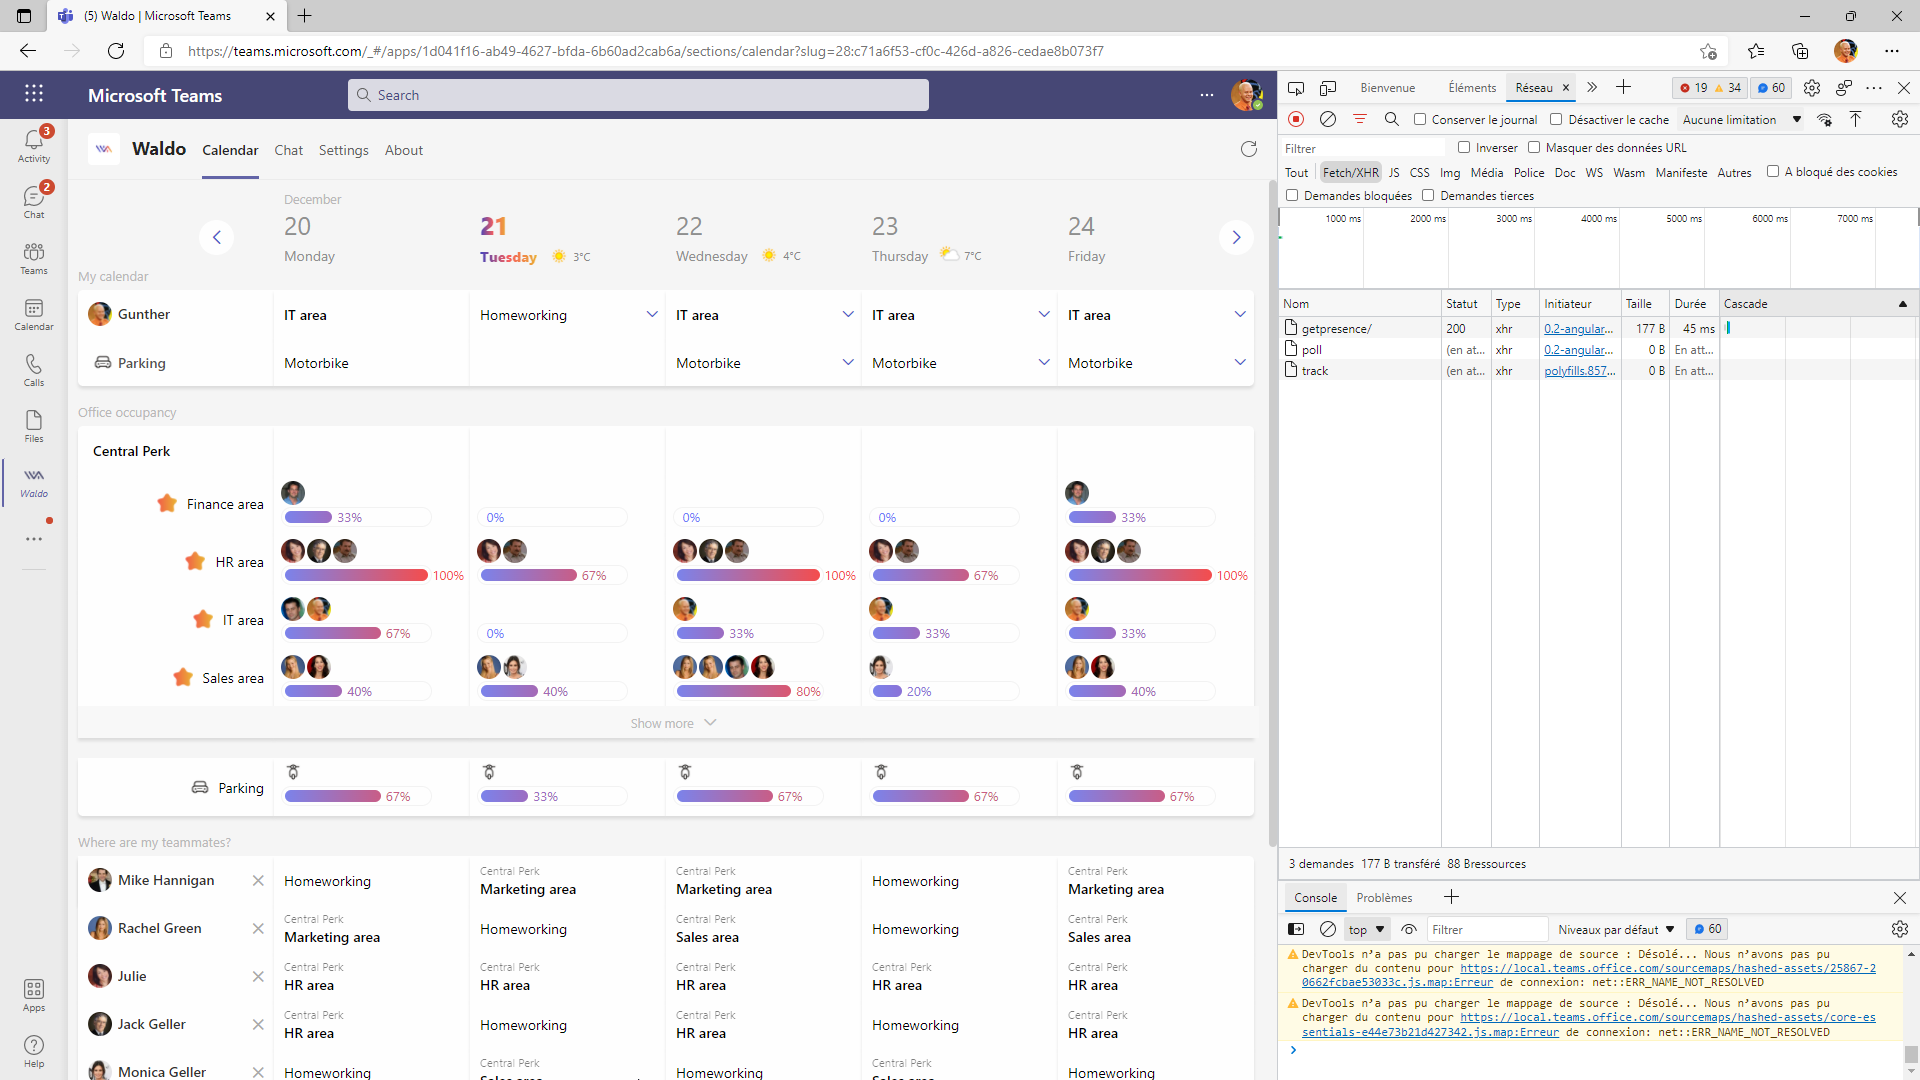The image size is (1920, 1080).
Task: Remove Rachel Green from teammates list
Action: click(258, 929)
